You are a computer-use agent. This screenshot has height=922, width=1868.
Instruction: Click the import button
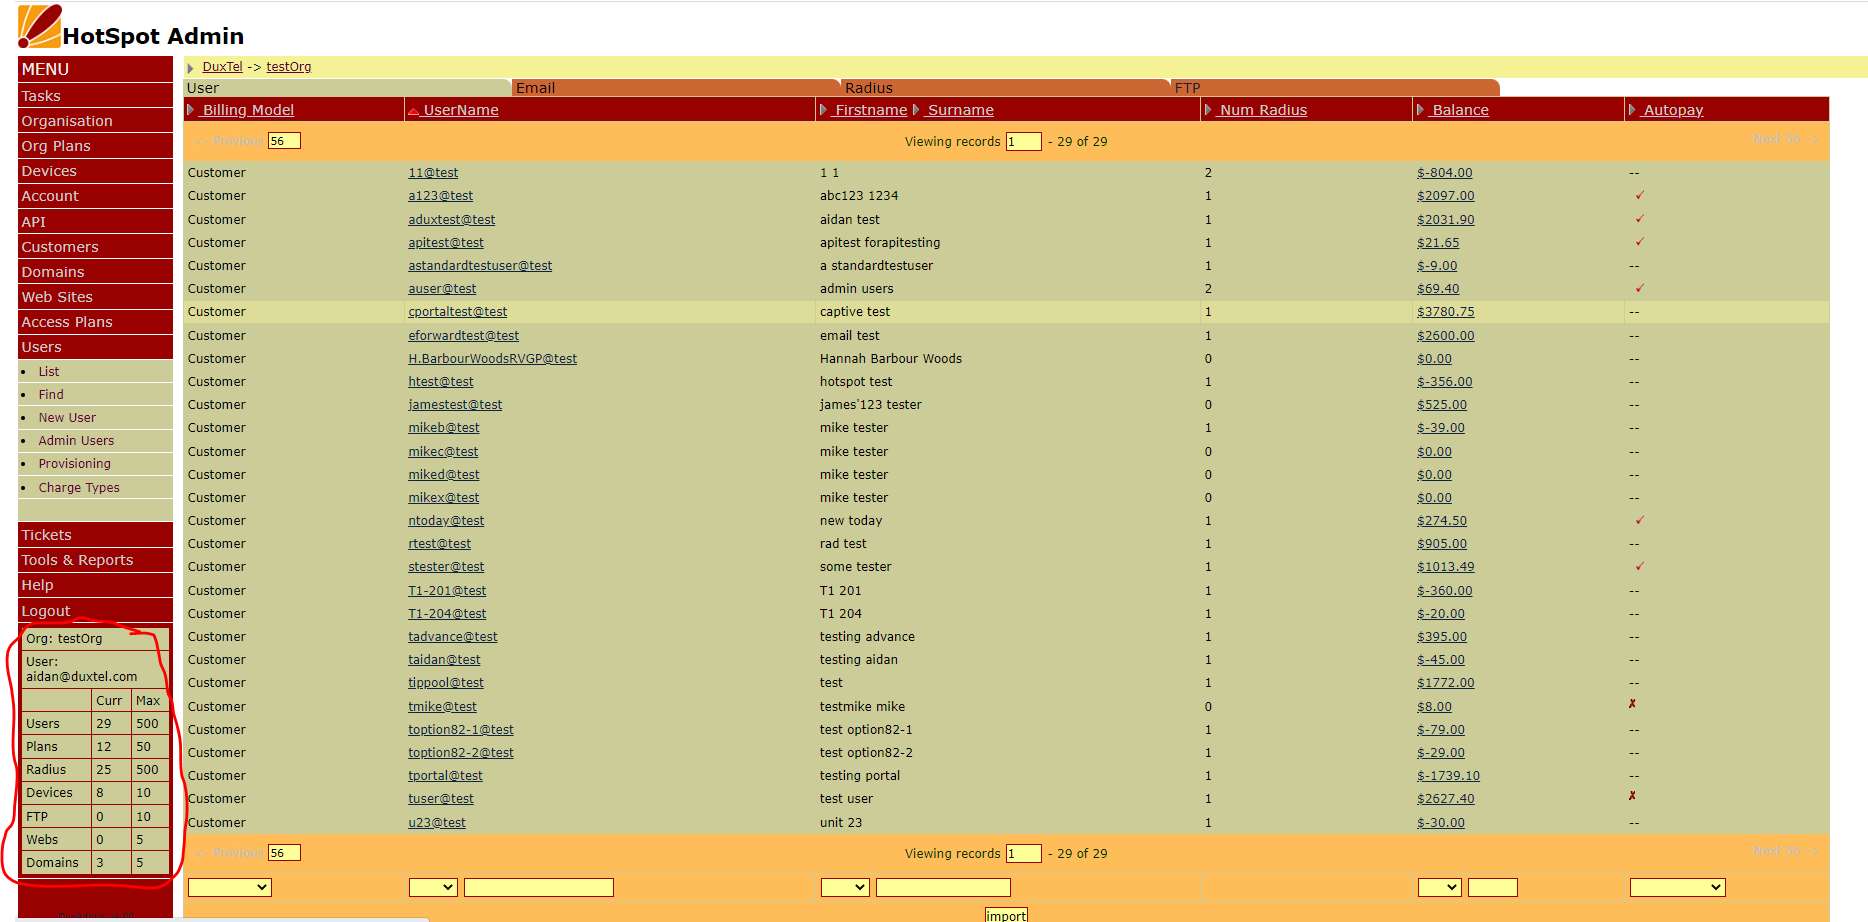1006,915
